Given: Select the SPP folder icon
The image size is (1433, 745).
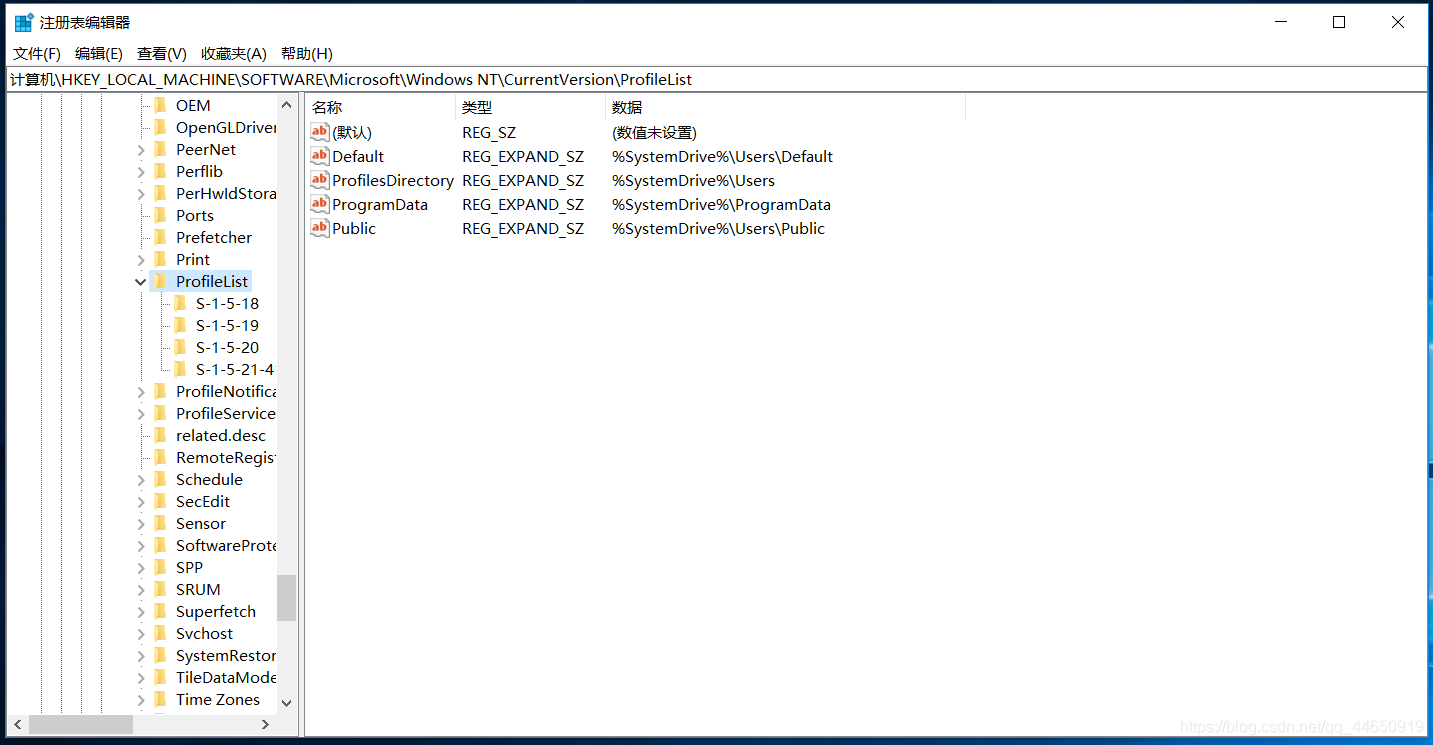Looking at the screenshot, I should coord(160,567).
